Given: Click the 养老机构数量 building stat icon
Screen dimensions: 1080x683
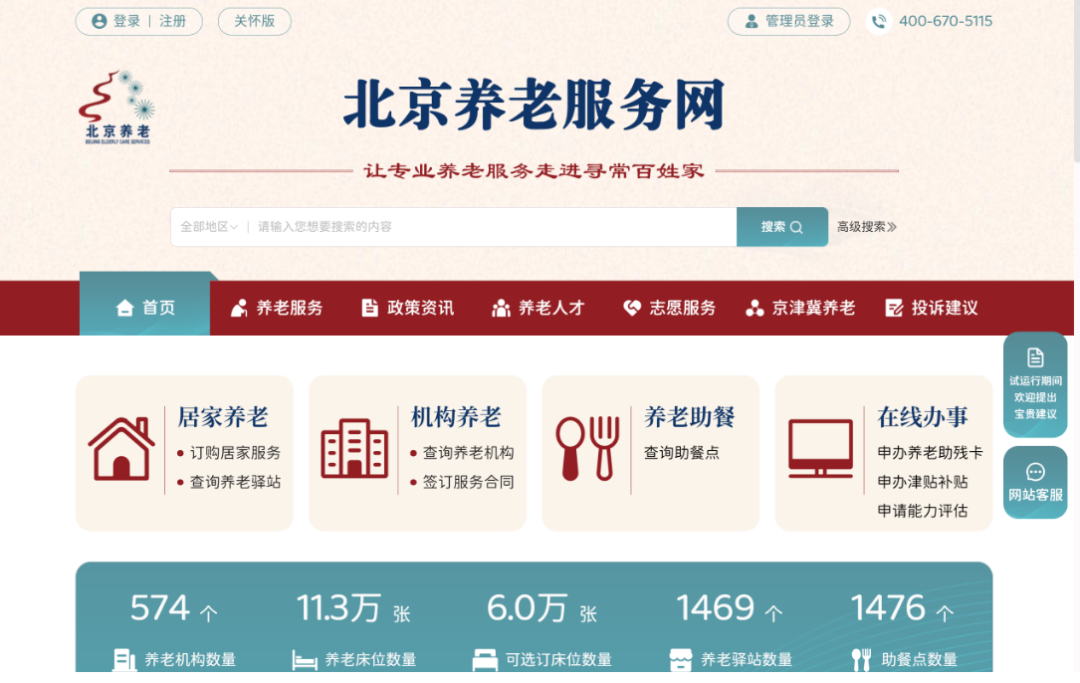Looking at the screenshot, I should [x=126, y=659].
